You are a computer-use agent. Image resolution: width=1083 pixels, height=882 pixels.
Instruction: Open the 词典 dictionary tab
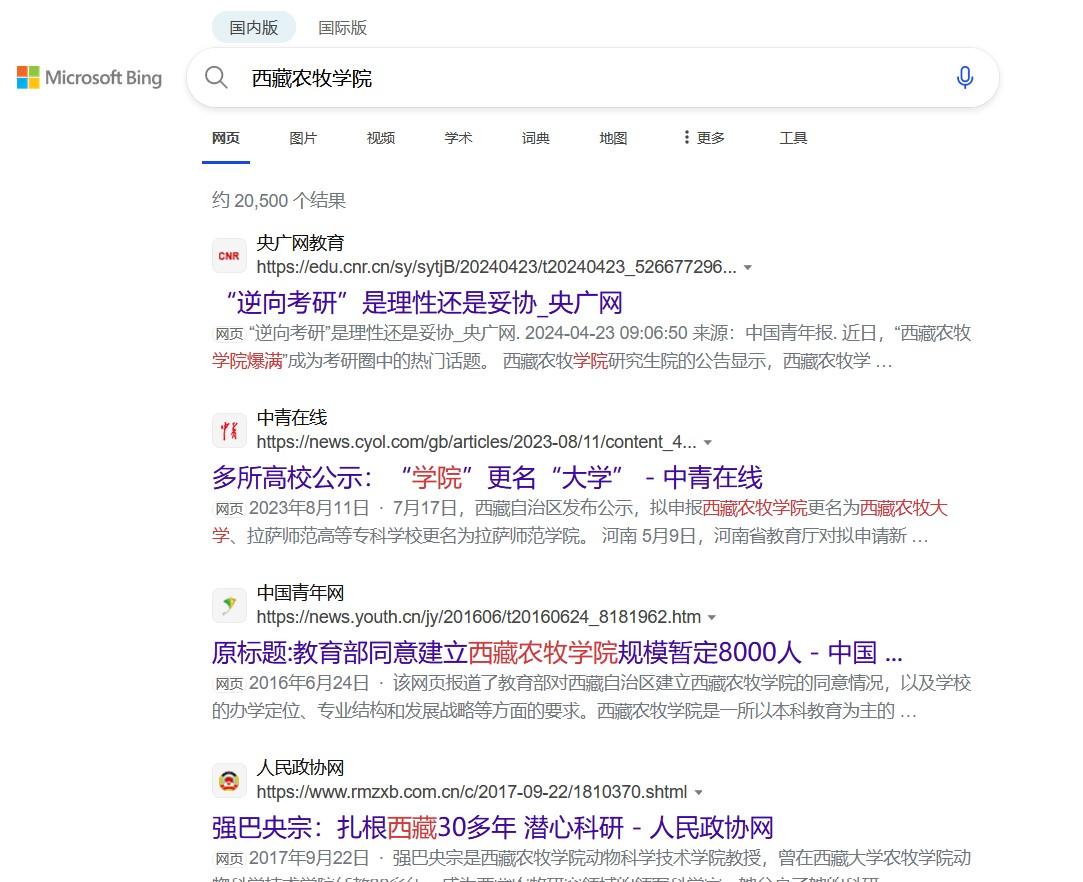tap(535, 138)
